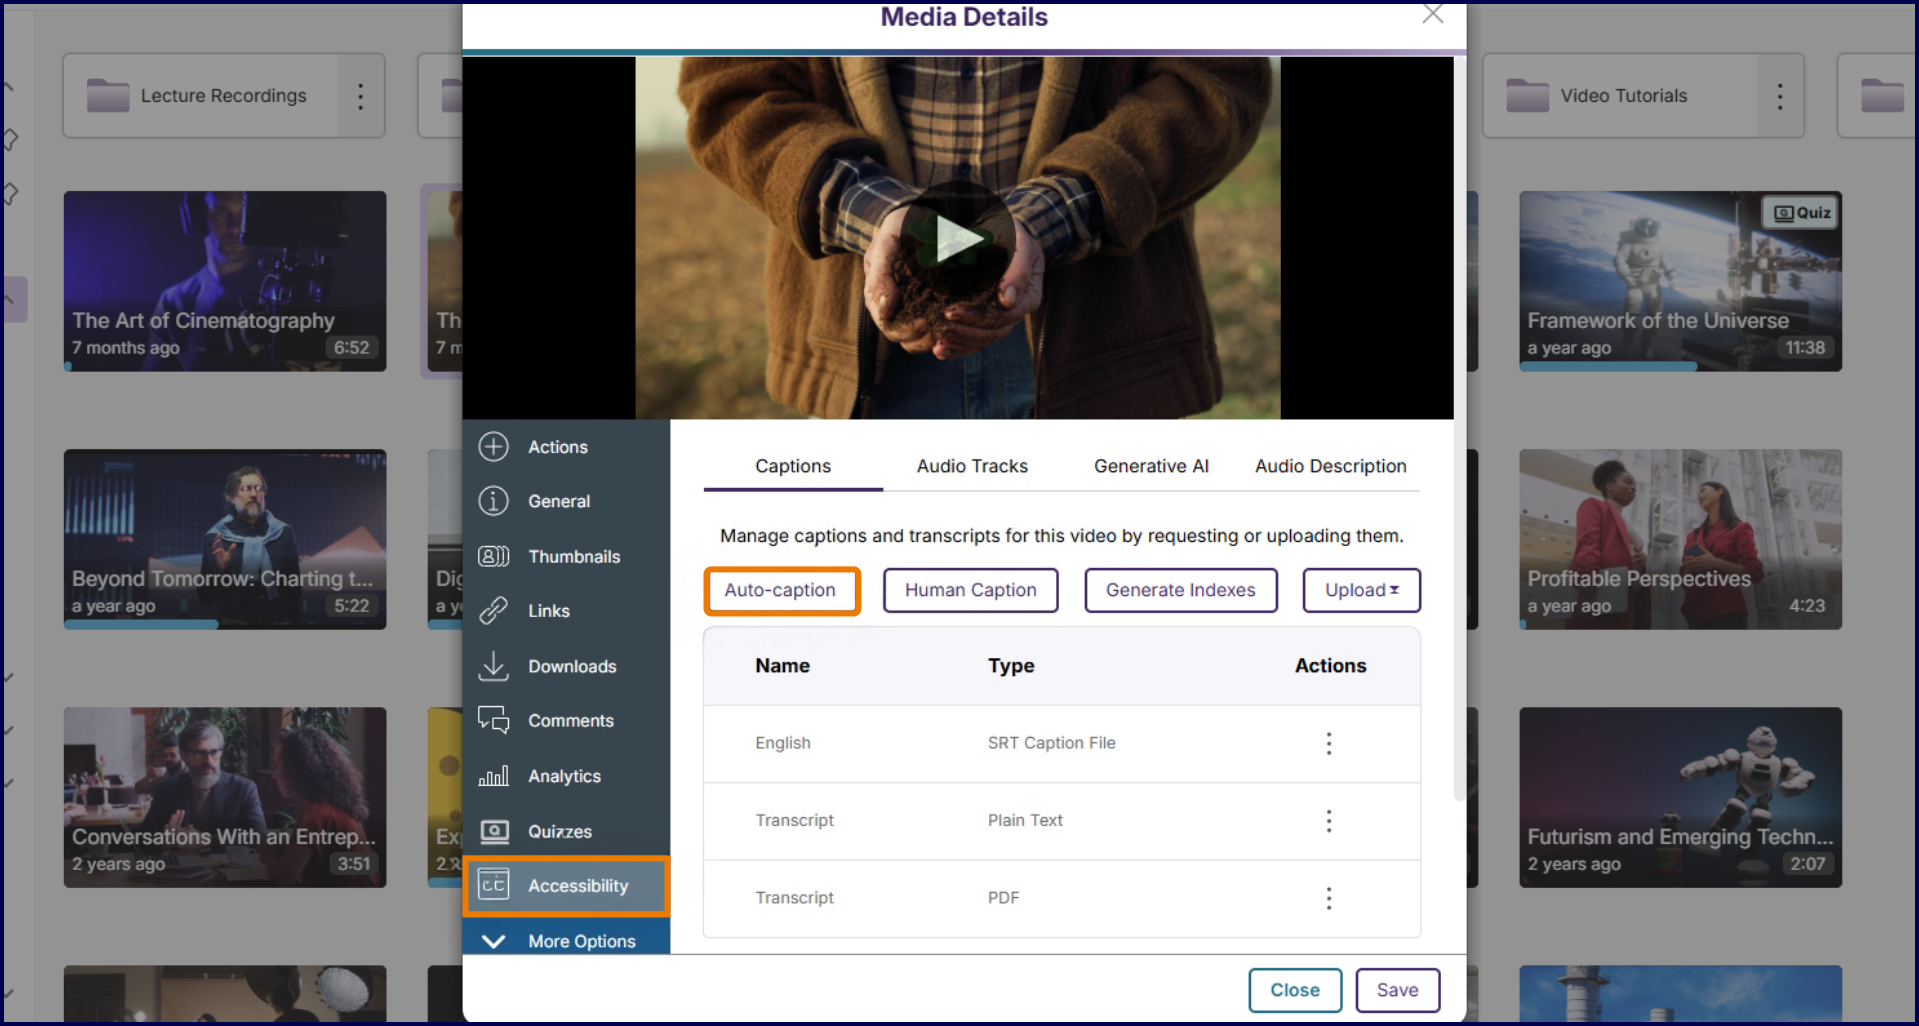Open the Generative AI tab
The image size is (1919, 1026).
coord(1151,466)
